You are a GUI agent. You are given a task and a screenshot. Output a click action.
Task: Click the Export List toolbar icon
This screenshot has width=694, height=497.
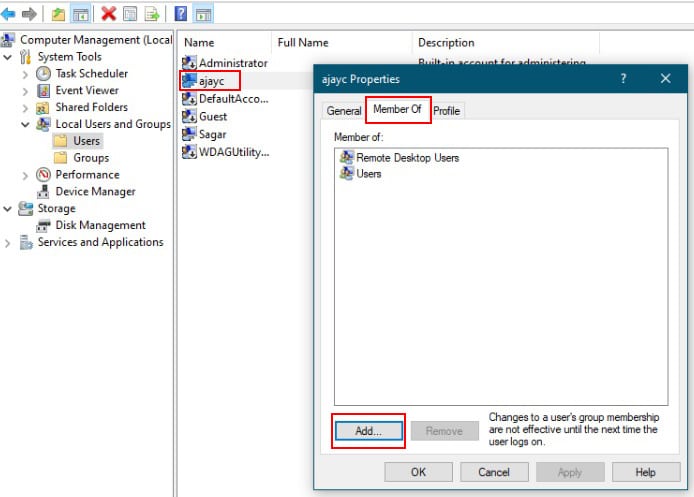151,14
